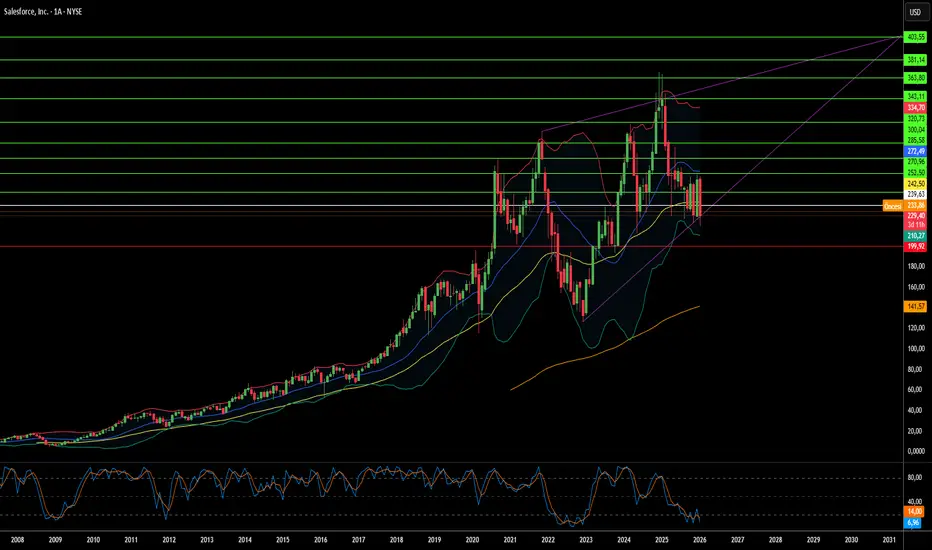The height and width of the screenshot is (550, 932).
Task: Select the blue 272,49 price label
Action: click(914, 150)
